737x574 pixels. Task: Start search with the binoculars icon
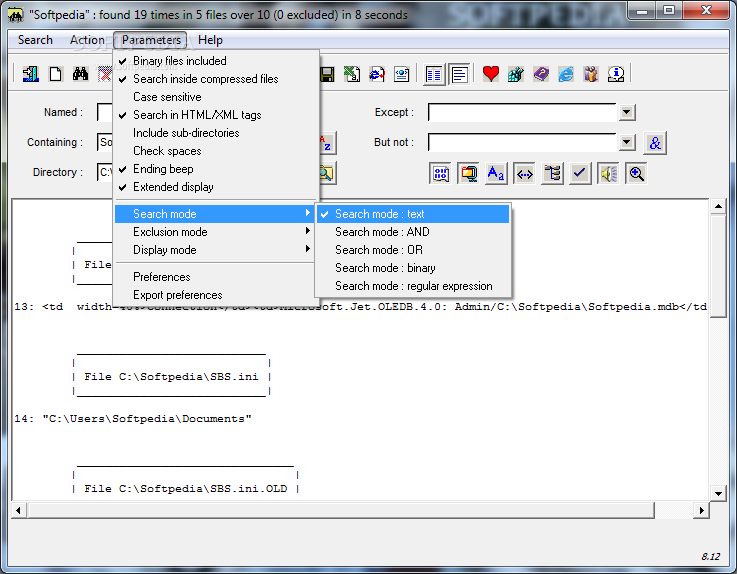[80, 74]
